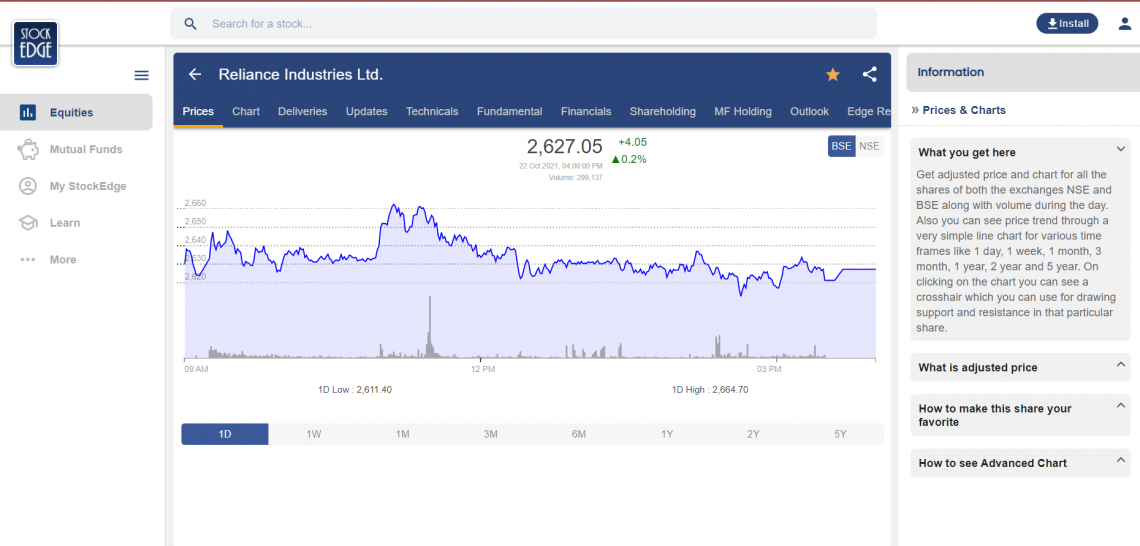Open Equities in the sidebar
Image resolution: width=1140 pixels, height=546 pixels.
76,112
